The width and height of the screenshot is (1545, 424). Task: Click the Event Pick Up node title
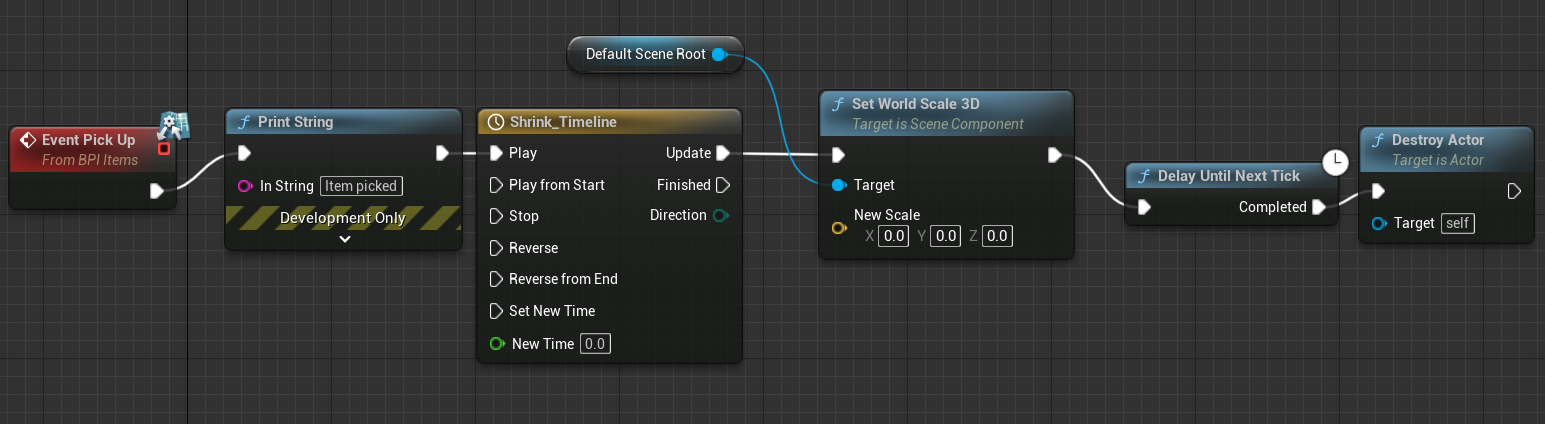[88, 140]
